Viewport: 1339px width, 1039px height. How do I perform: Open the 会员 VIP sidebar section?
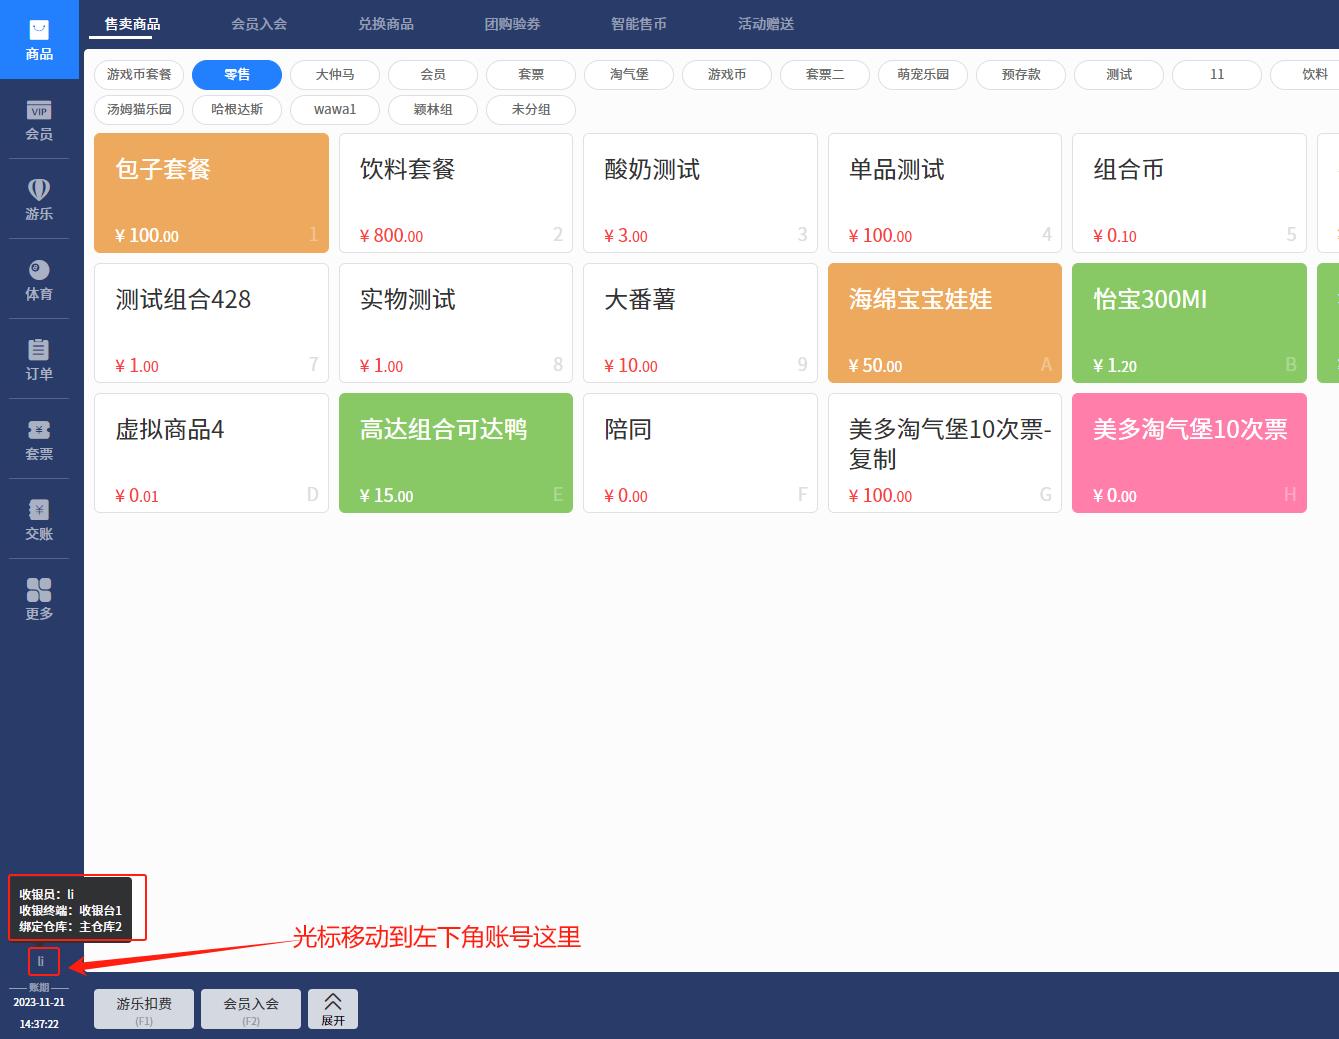[x=39, y=120]
